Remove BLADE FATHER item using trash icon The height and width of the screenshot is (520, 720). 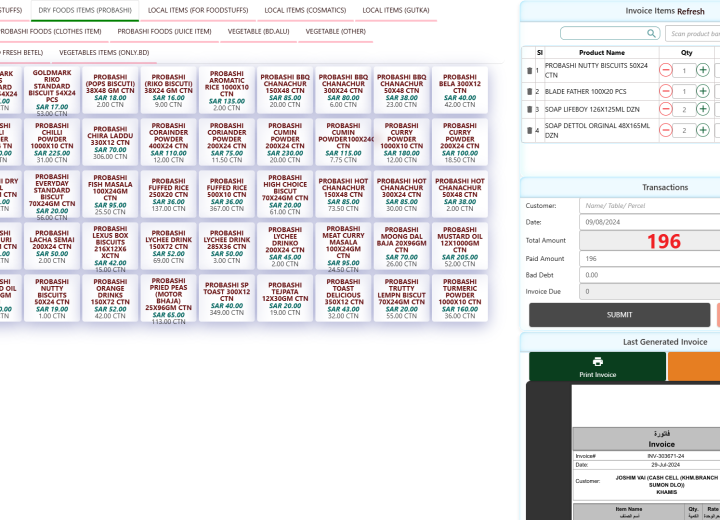coord(528,91)
